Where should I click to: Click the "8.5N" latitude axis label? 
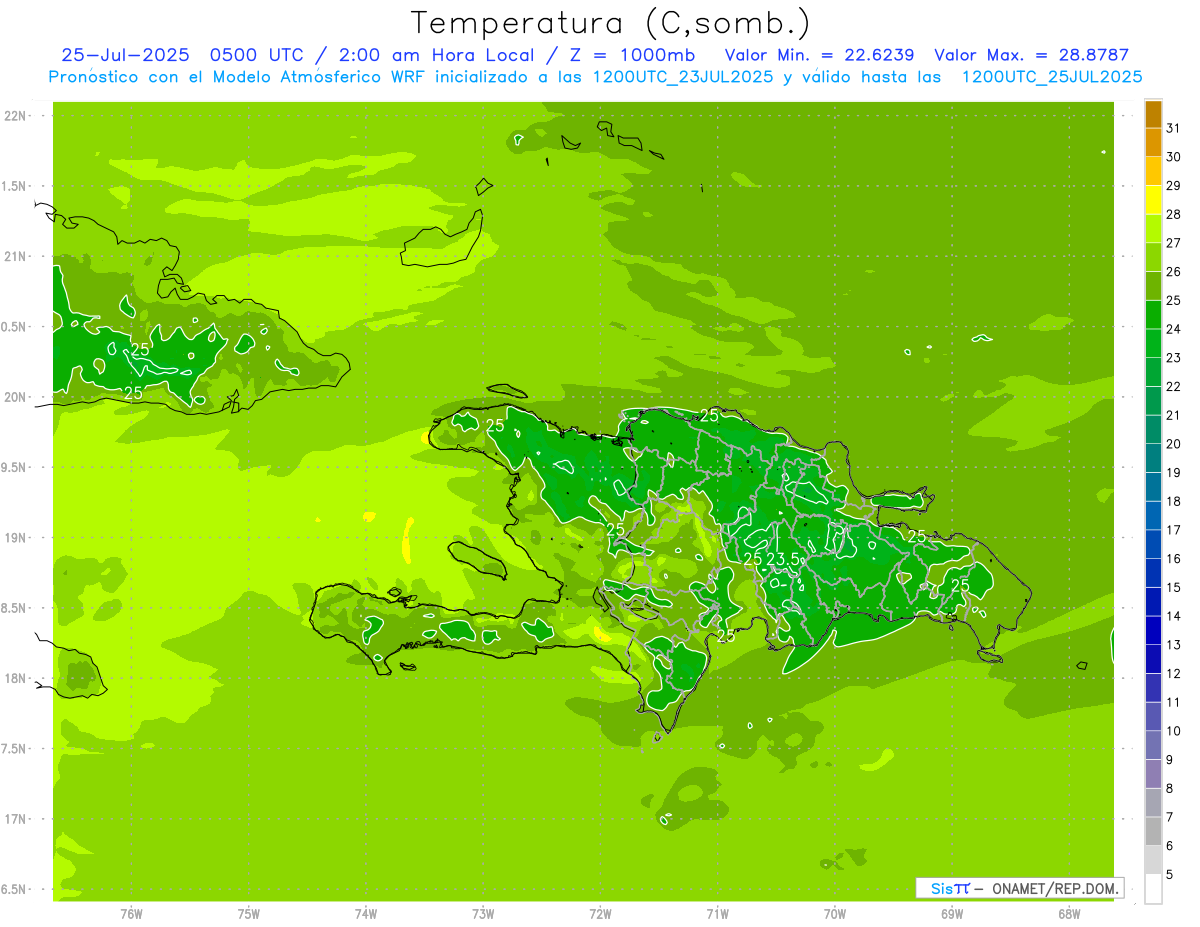[15, 608]
